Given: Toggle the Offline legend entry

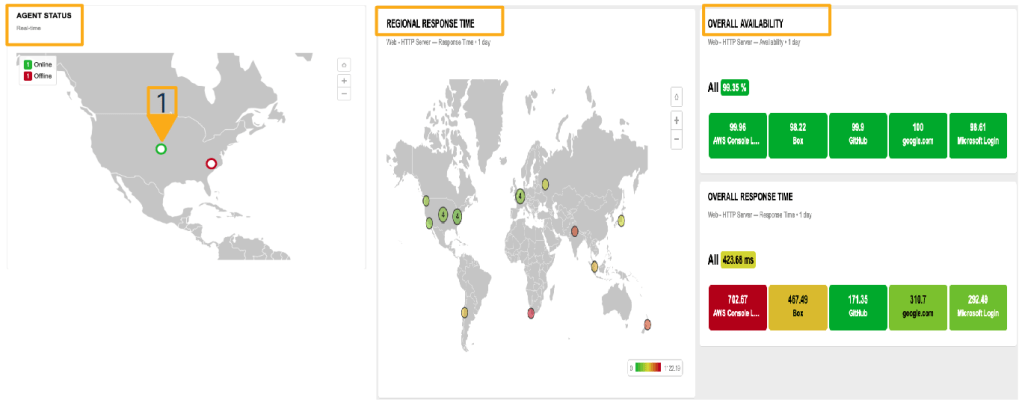Looking at the screenshot, I should coord(37,76).
